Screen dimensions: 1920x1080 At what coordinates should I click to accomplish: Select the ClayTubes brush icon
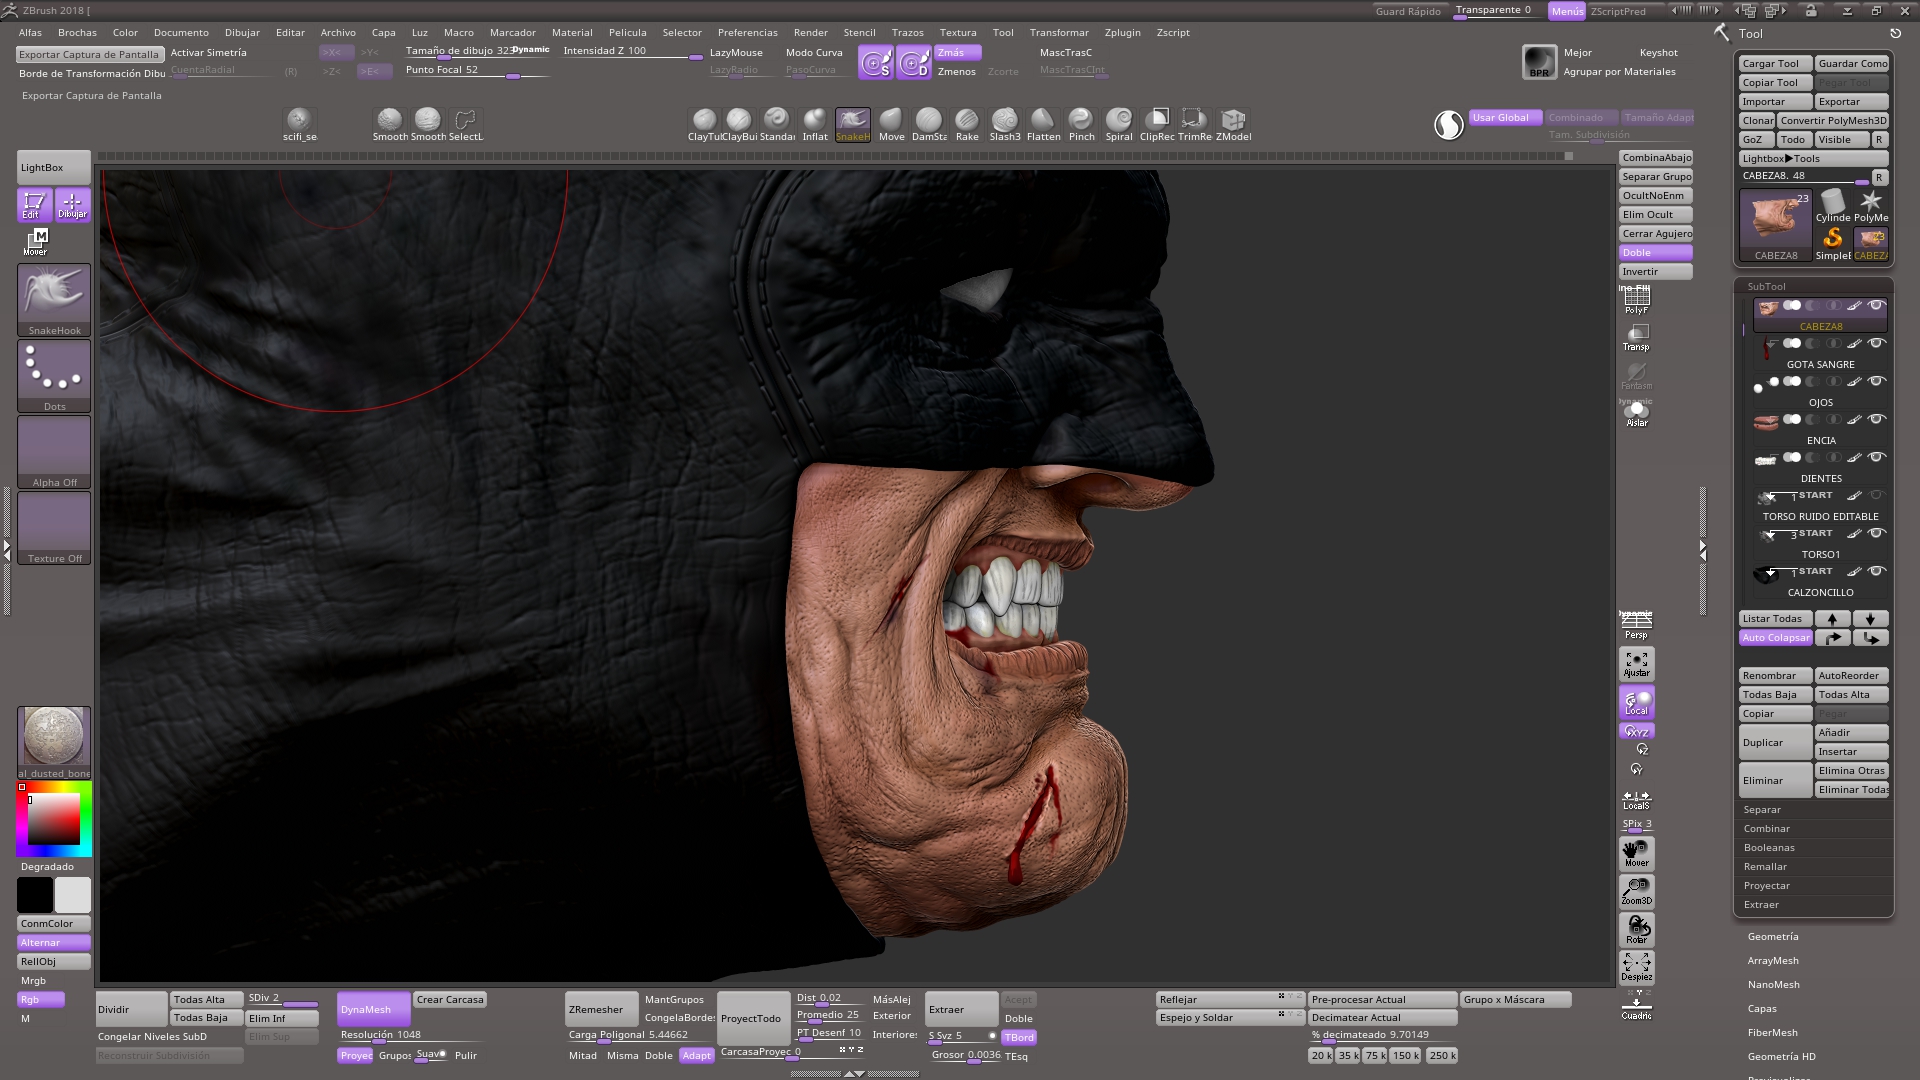click(704, 124)
